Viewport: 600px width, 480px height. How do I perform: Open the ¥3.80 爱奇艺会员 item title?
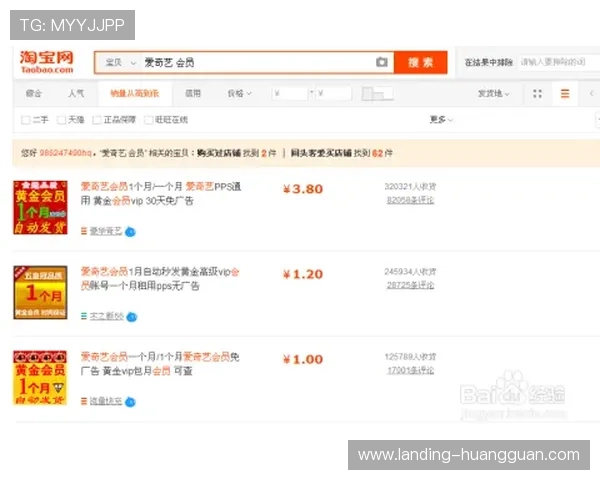(x=161, y=194)
